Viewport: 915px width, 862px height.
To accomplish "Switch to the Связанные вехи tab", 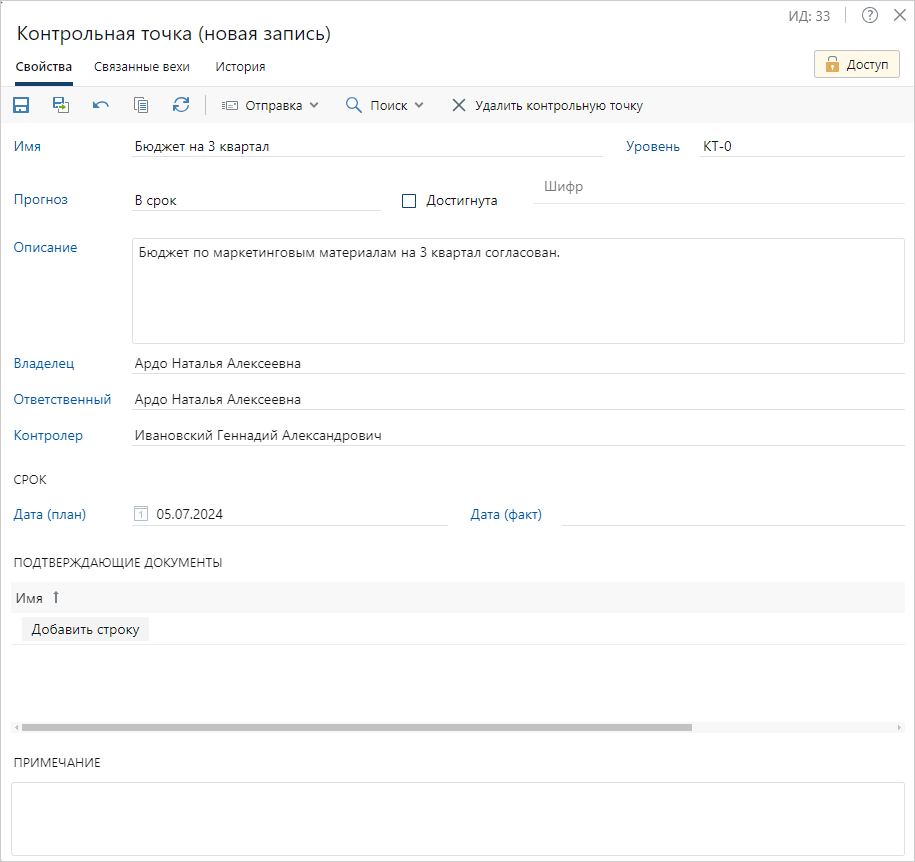I will tap(142, 67).
